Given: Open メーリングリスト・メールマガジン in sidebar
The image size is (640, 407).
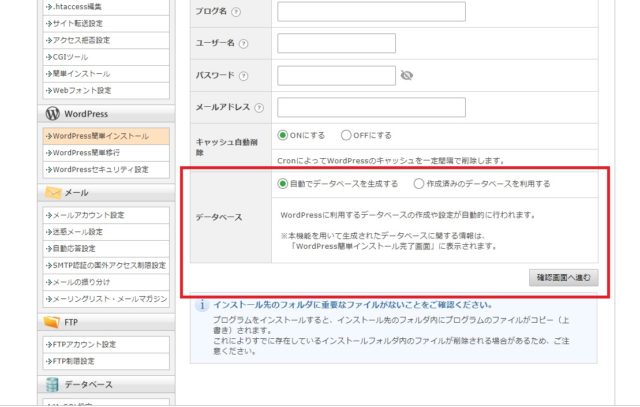Looking at the screenshot, I should (106, 299).
